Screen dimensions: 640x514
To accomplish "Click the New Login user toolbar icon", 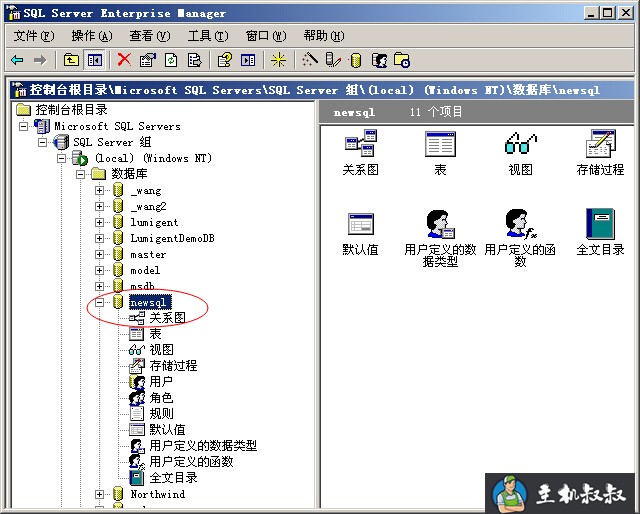I will tap(380, 60).
